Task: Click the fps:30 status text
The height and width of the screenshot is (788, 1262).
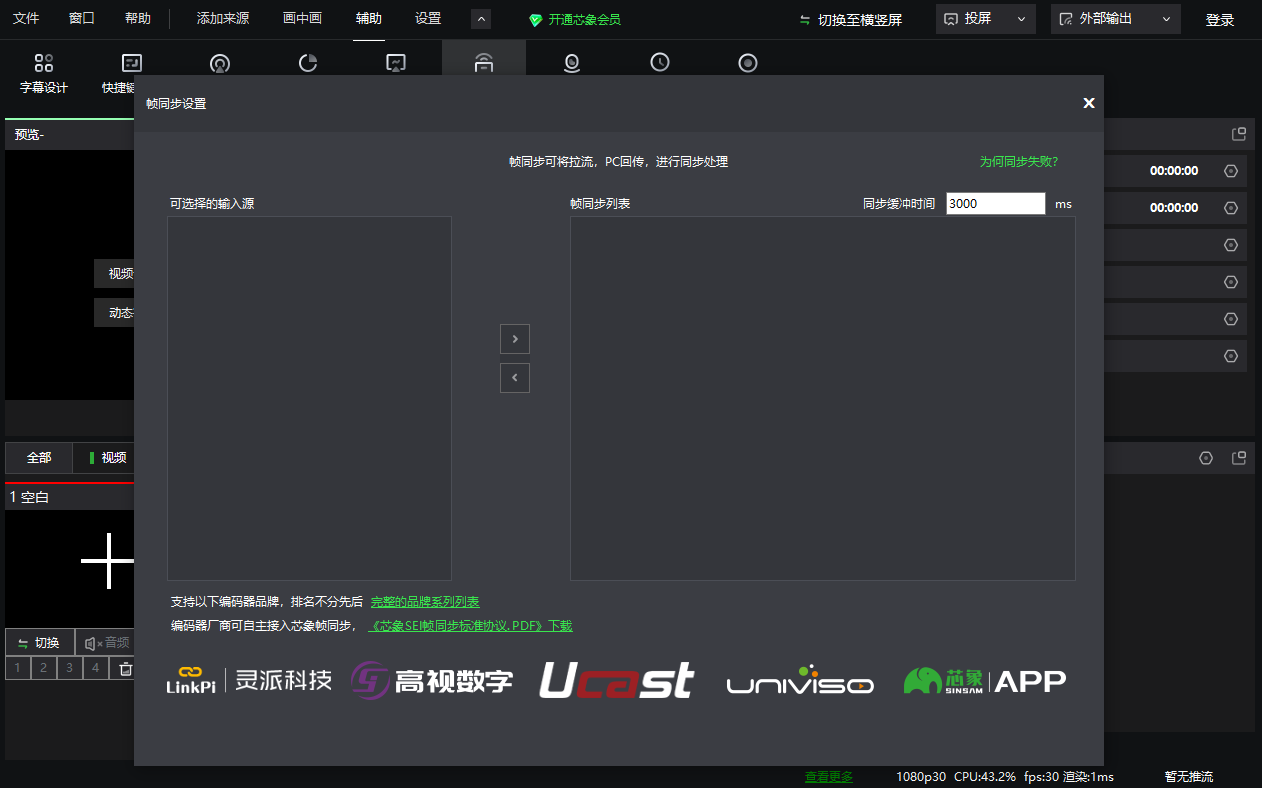Action: [x=1041, y=777]
